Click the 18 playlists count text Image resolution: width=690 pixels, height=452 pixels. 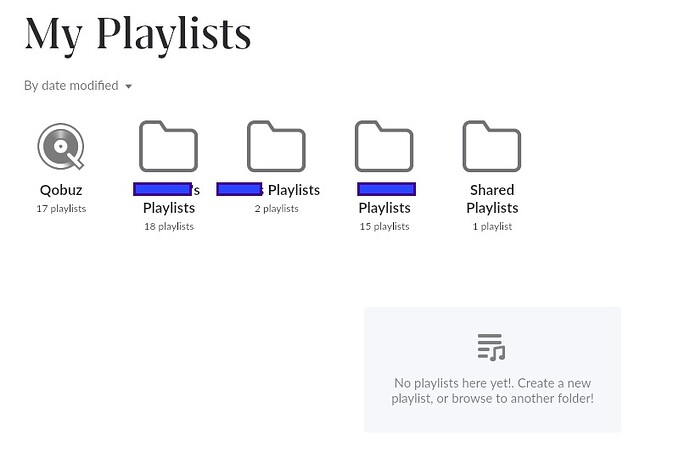(169, 227)
